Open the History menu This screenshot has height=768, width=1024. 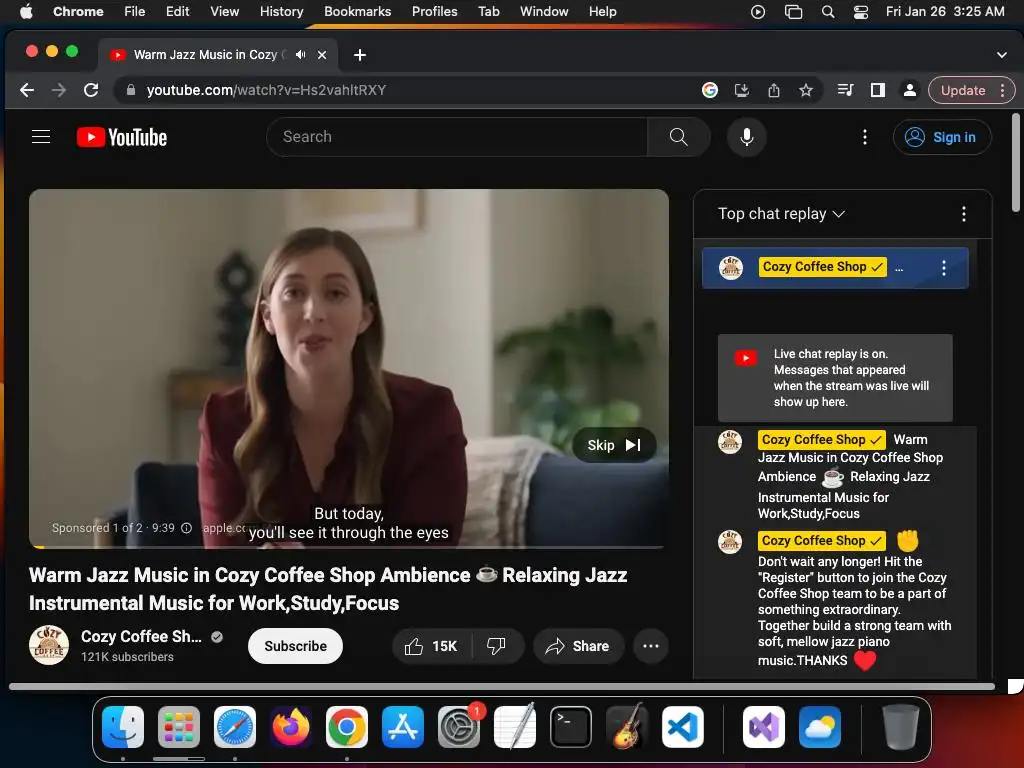coord(281,12)
